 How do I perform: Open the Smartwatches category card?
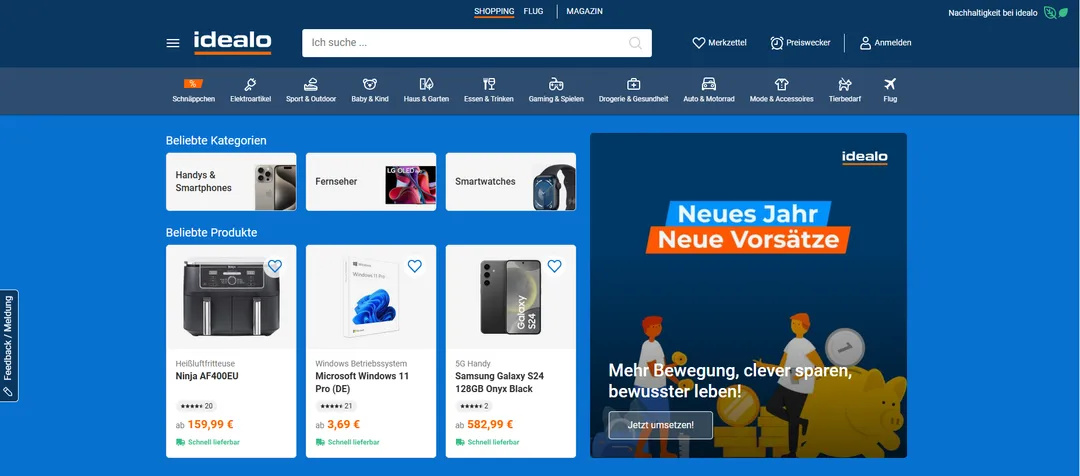click(511, 182)
